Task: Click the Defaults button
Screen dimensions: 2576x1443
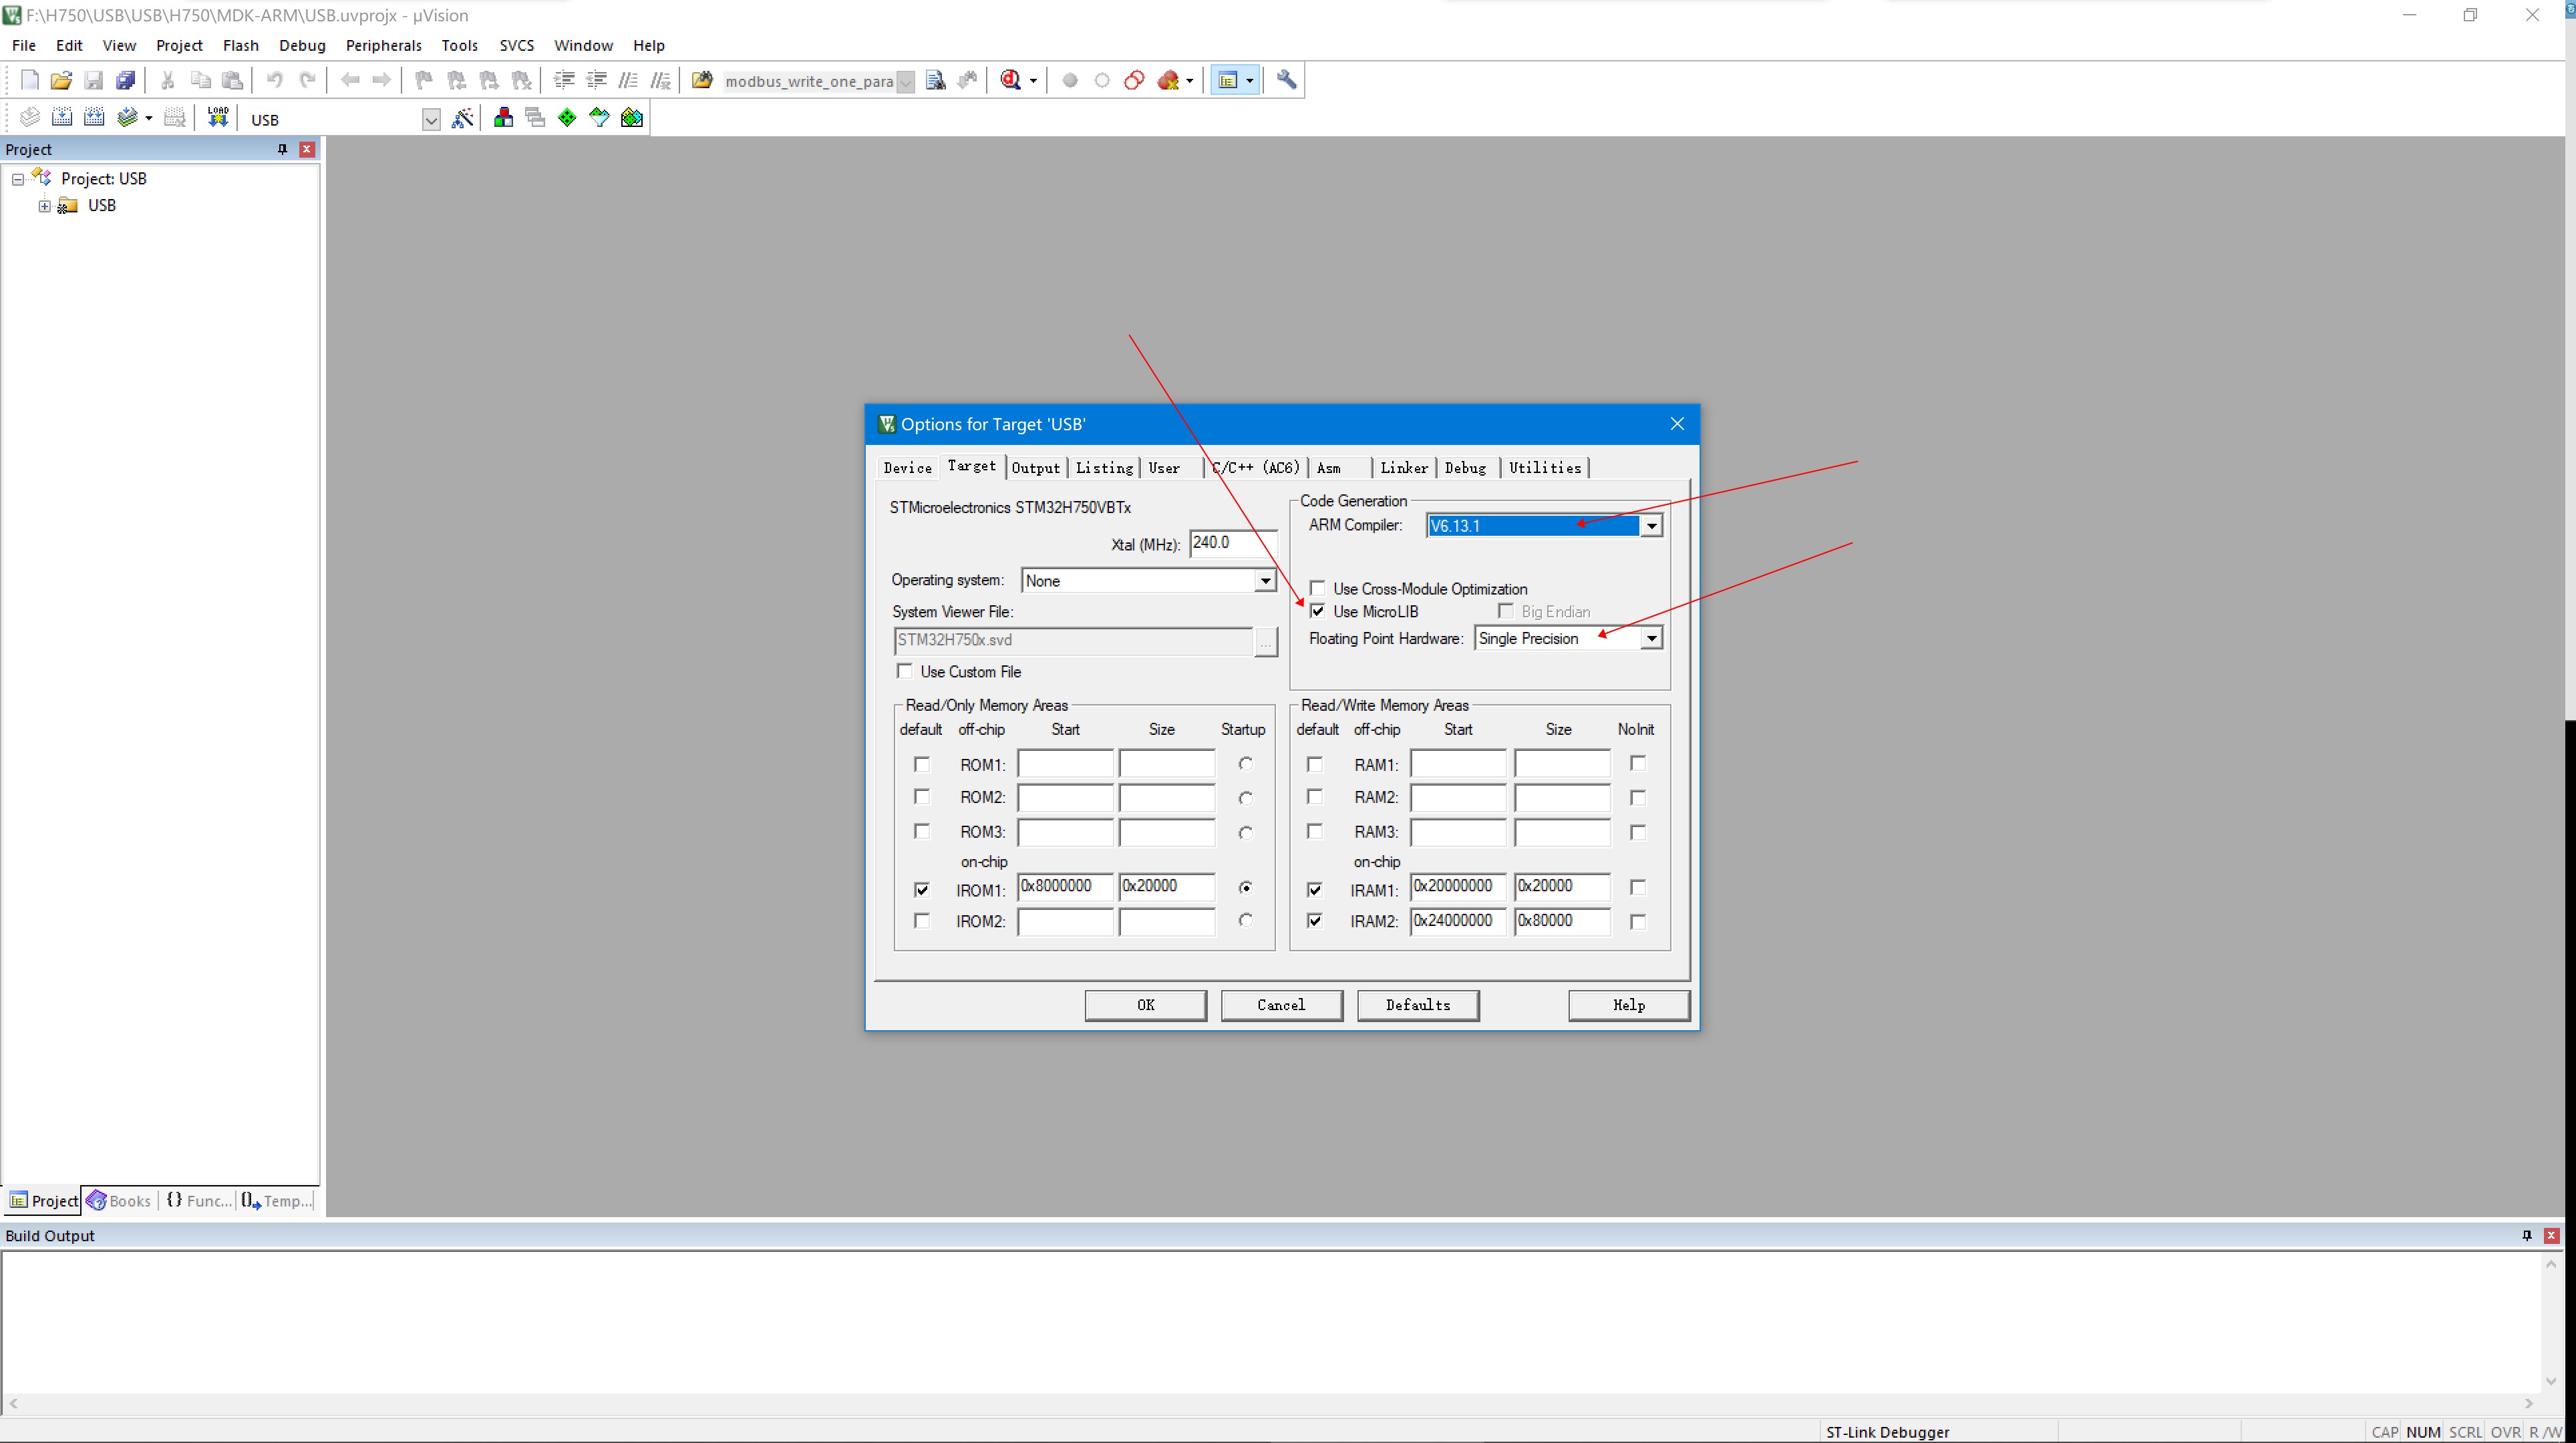Action: [1417, 1005]
